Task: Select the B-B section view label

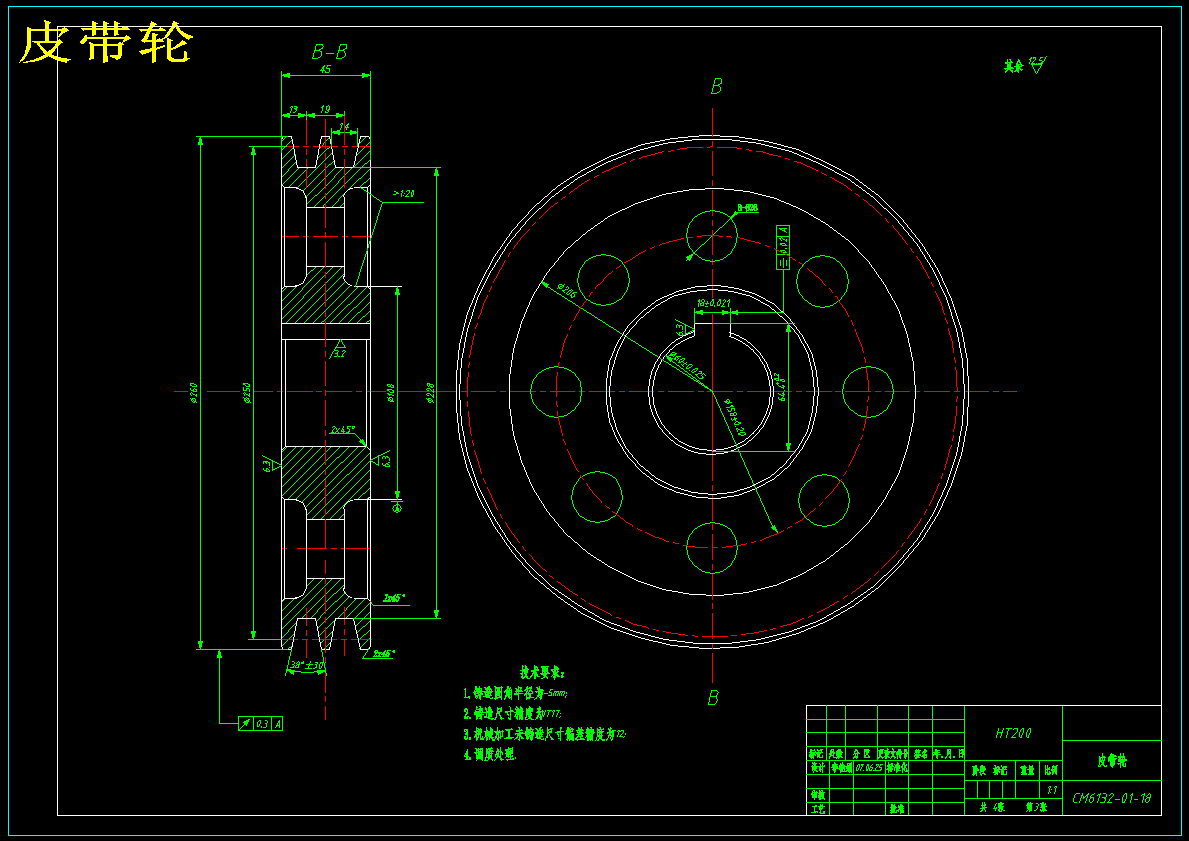Action: [330, 52]
